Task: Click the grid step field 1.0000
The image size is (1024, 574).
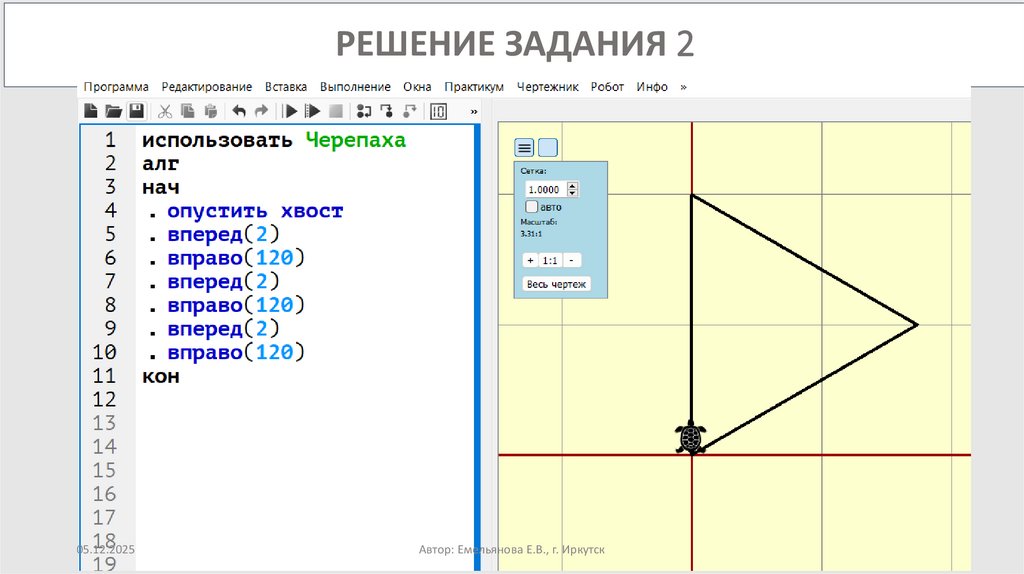Action: [544, 189]
